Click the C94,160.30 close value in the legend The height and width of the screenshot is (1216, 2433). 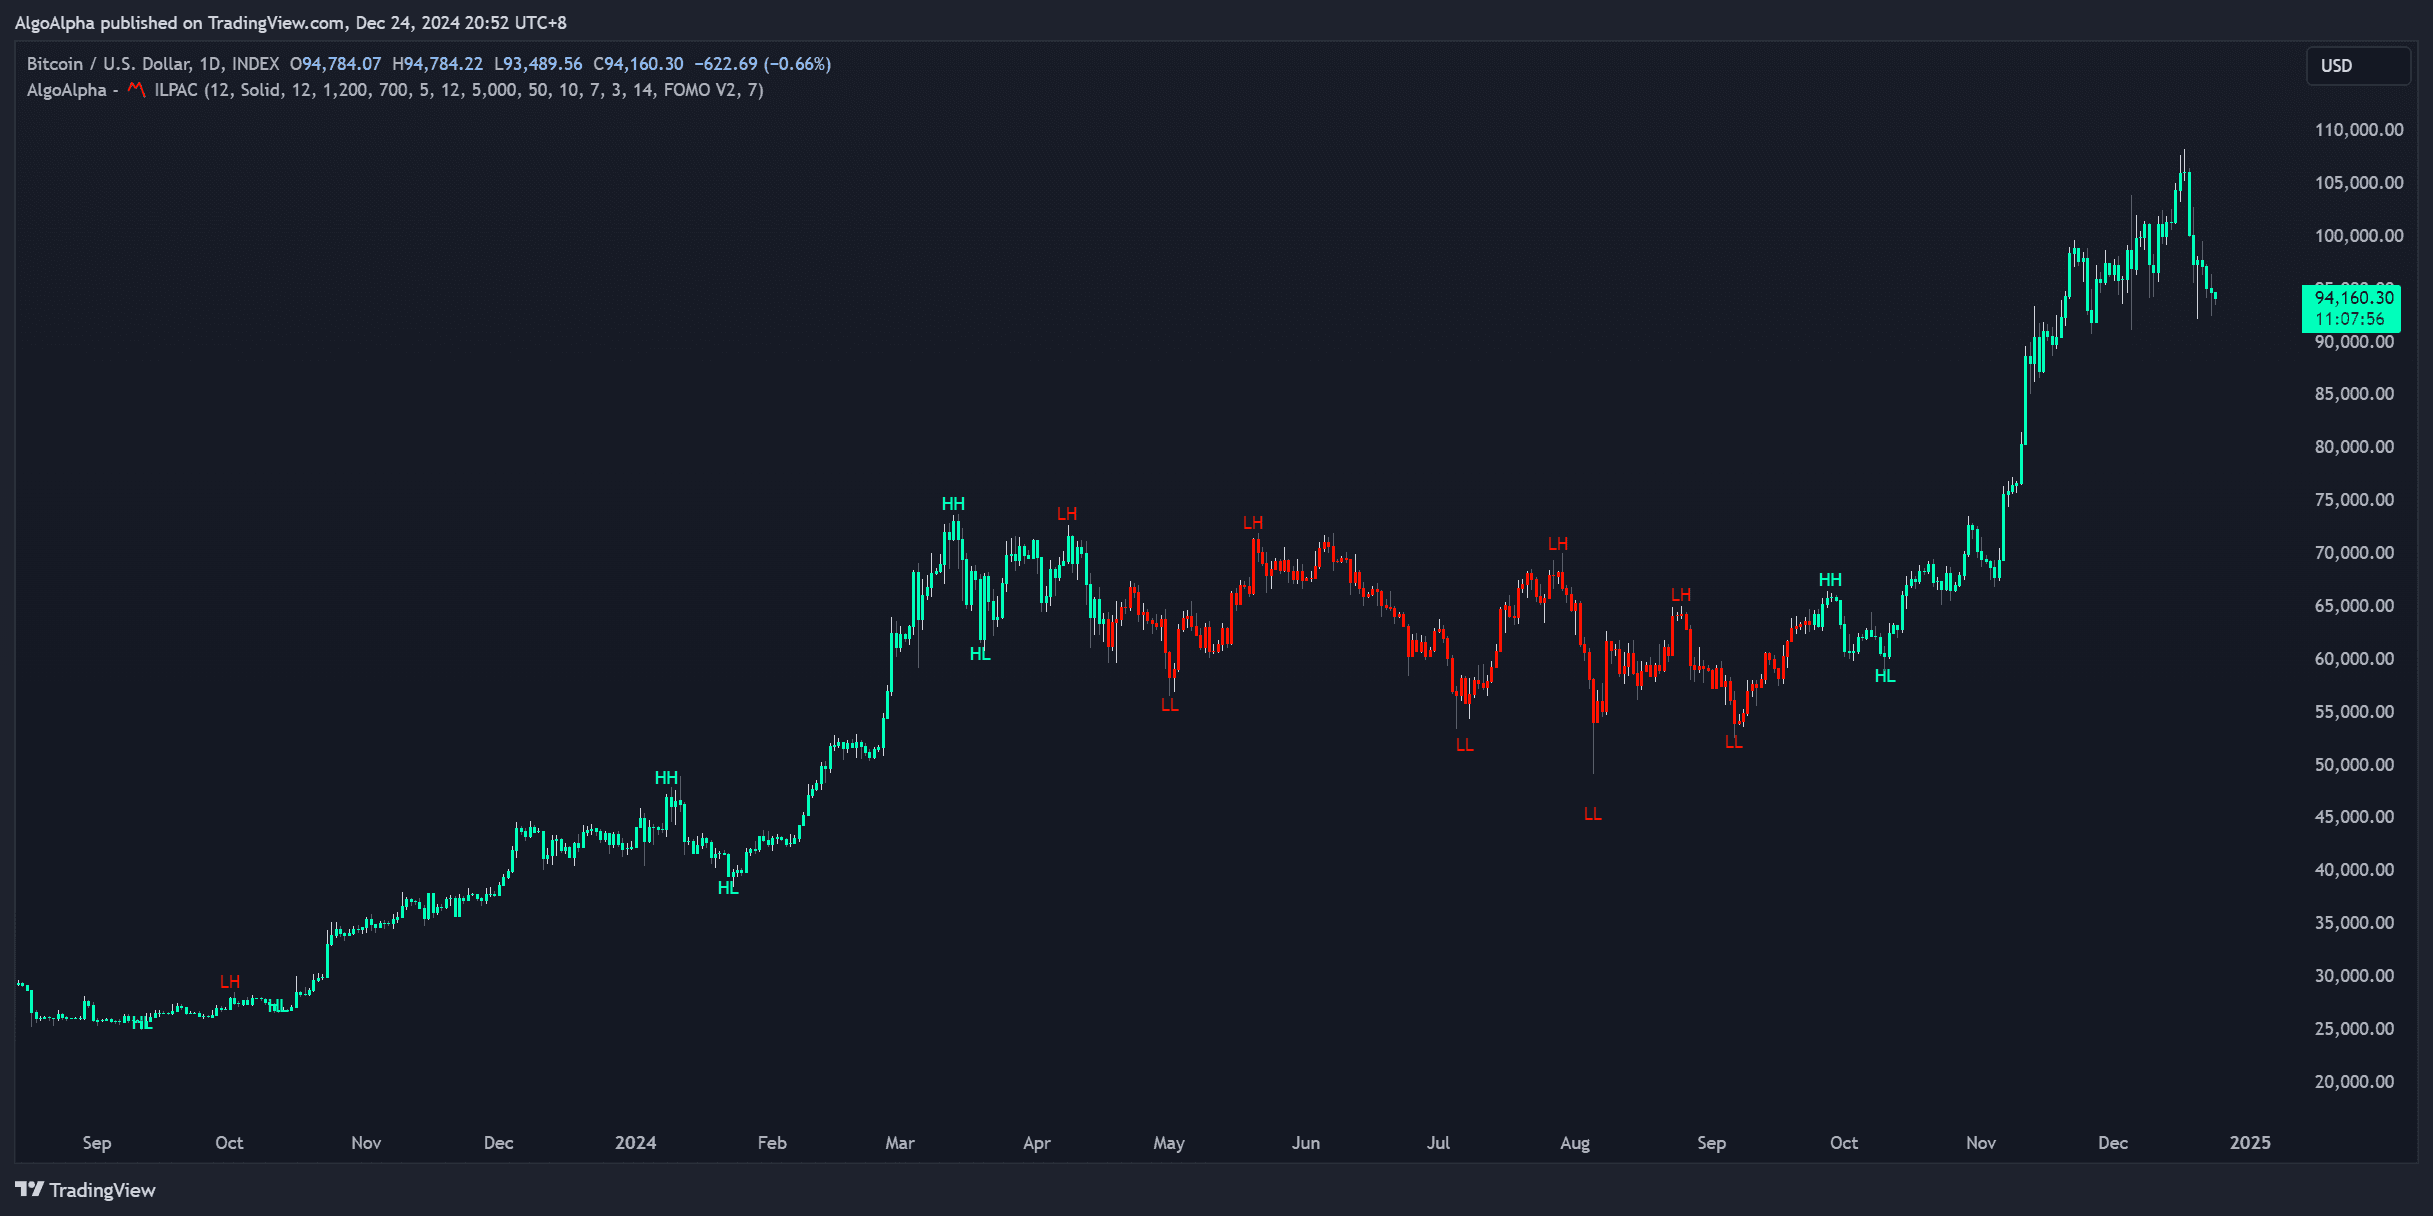click(x=640, y=63)
